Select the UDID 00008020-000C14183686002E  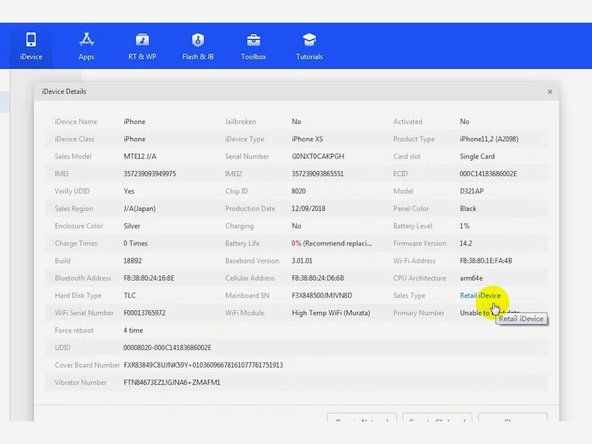point(167,347)
